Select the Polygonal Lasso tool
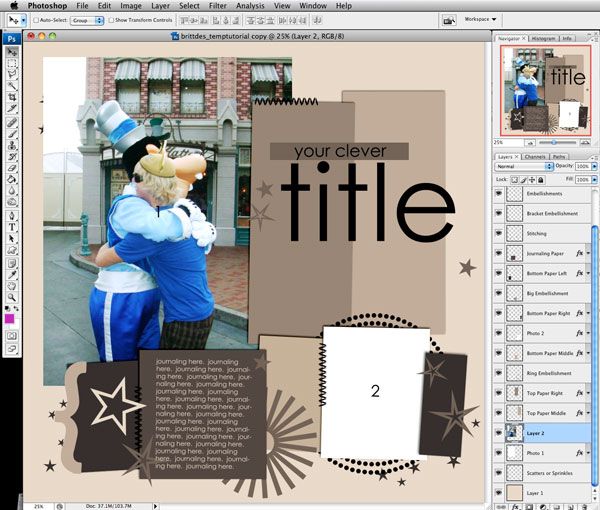This screenshot has width=600, height=510. [12, 74]
